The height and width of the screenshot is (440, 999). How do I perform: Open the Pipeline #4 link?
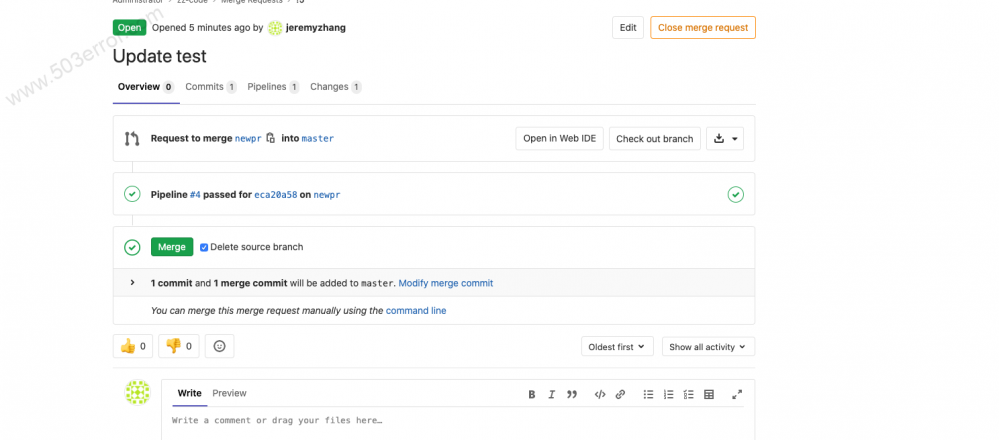[x=195, y=195]
